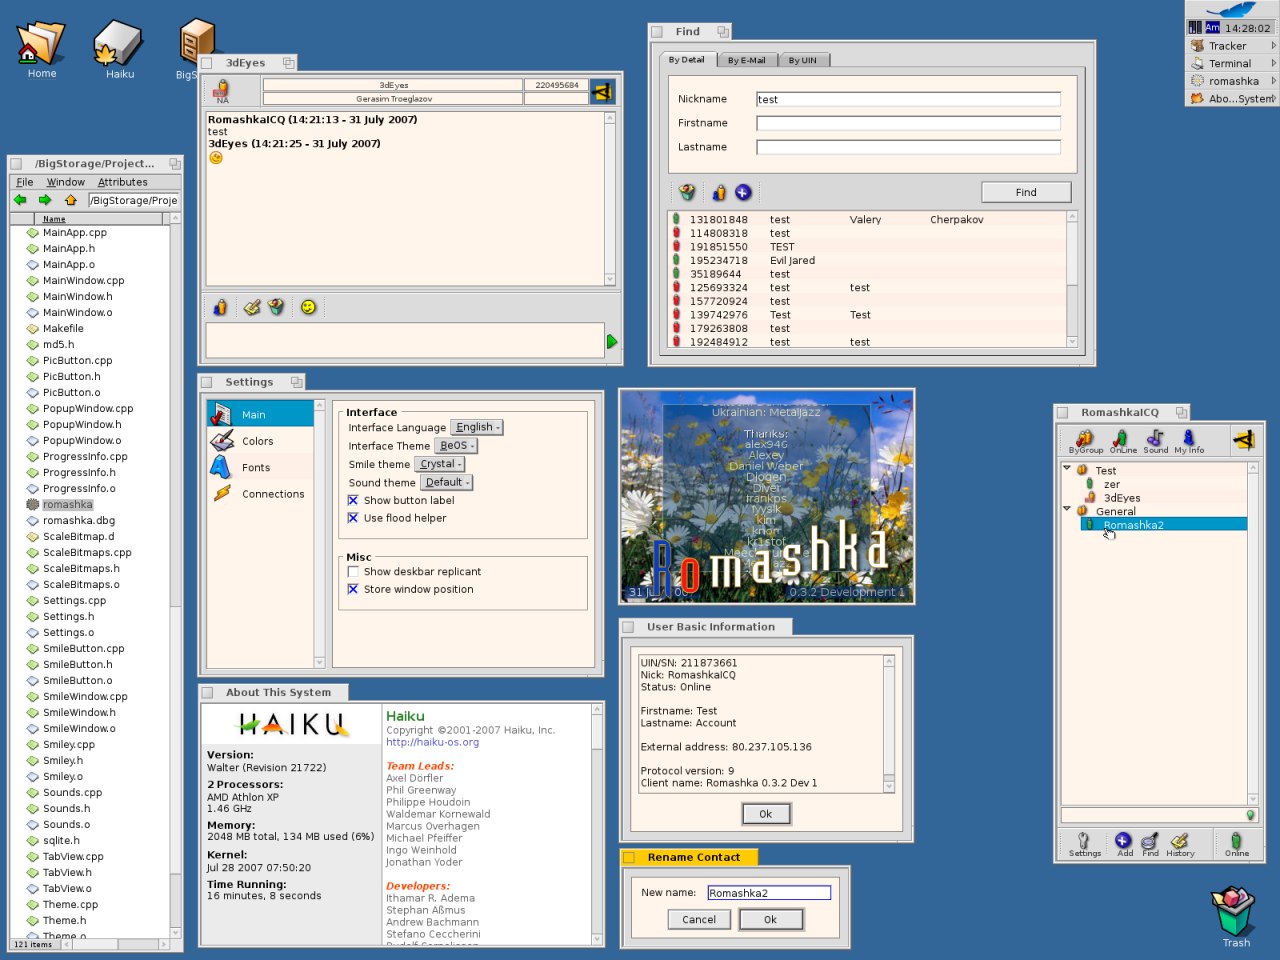Toggle ByGroup view in RomashkaICQ toolbar
Viewport: 1280px width, 960px height.
pos(1085,440)
